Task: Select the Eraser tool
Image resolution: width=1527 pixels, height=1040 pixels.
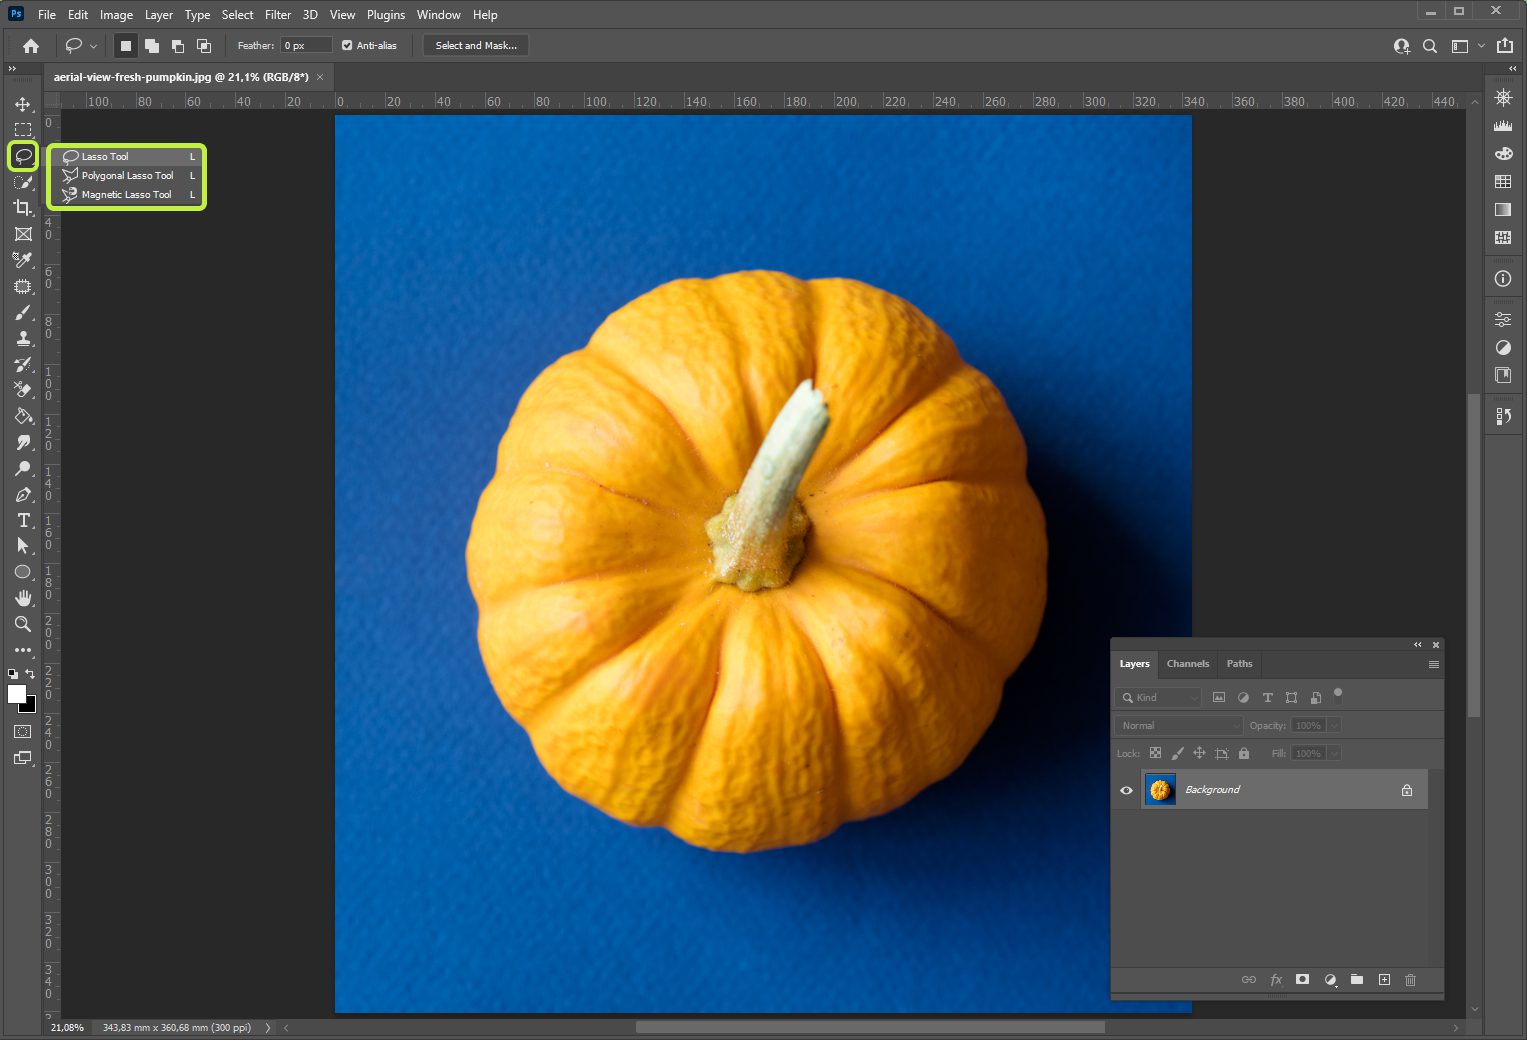Action: 23,390
